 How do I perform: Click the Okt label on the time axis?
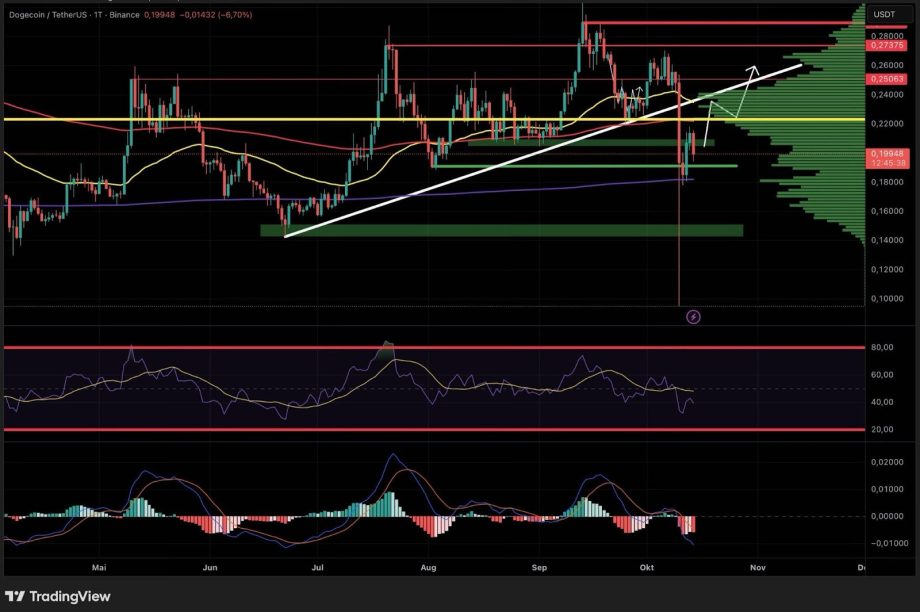tap(646, 567)
